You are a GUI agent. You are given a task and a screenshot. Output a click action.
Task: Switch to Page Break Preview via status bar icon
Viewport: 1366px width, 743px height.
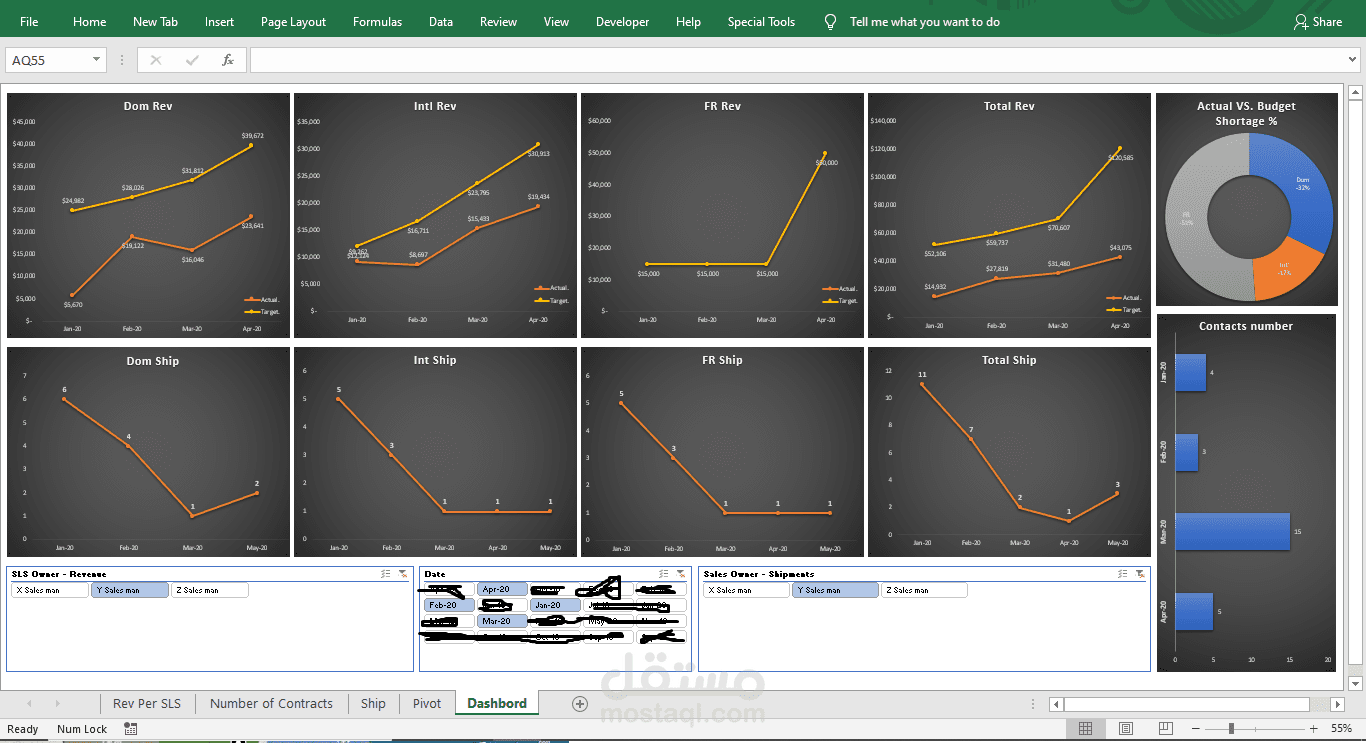pos(1166,728)
